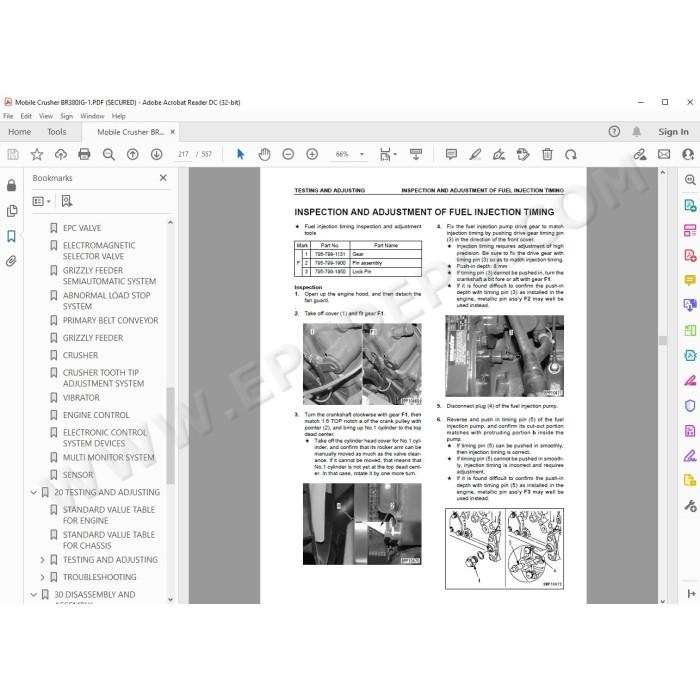Image resolution: width=700 pixels, height=700 pixels.
Task: Open bookmark options list dropdown
Action: [42, 201]
